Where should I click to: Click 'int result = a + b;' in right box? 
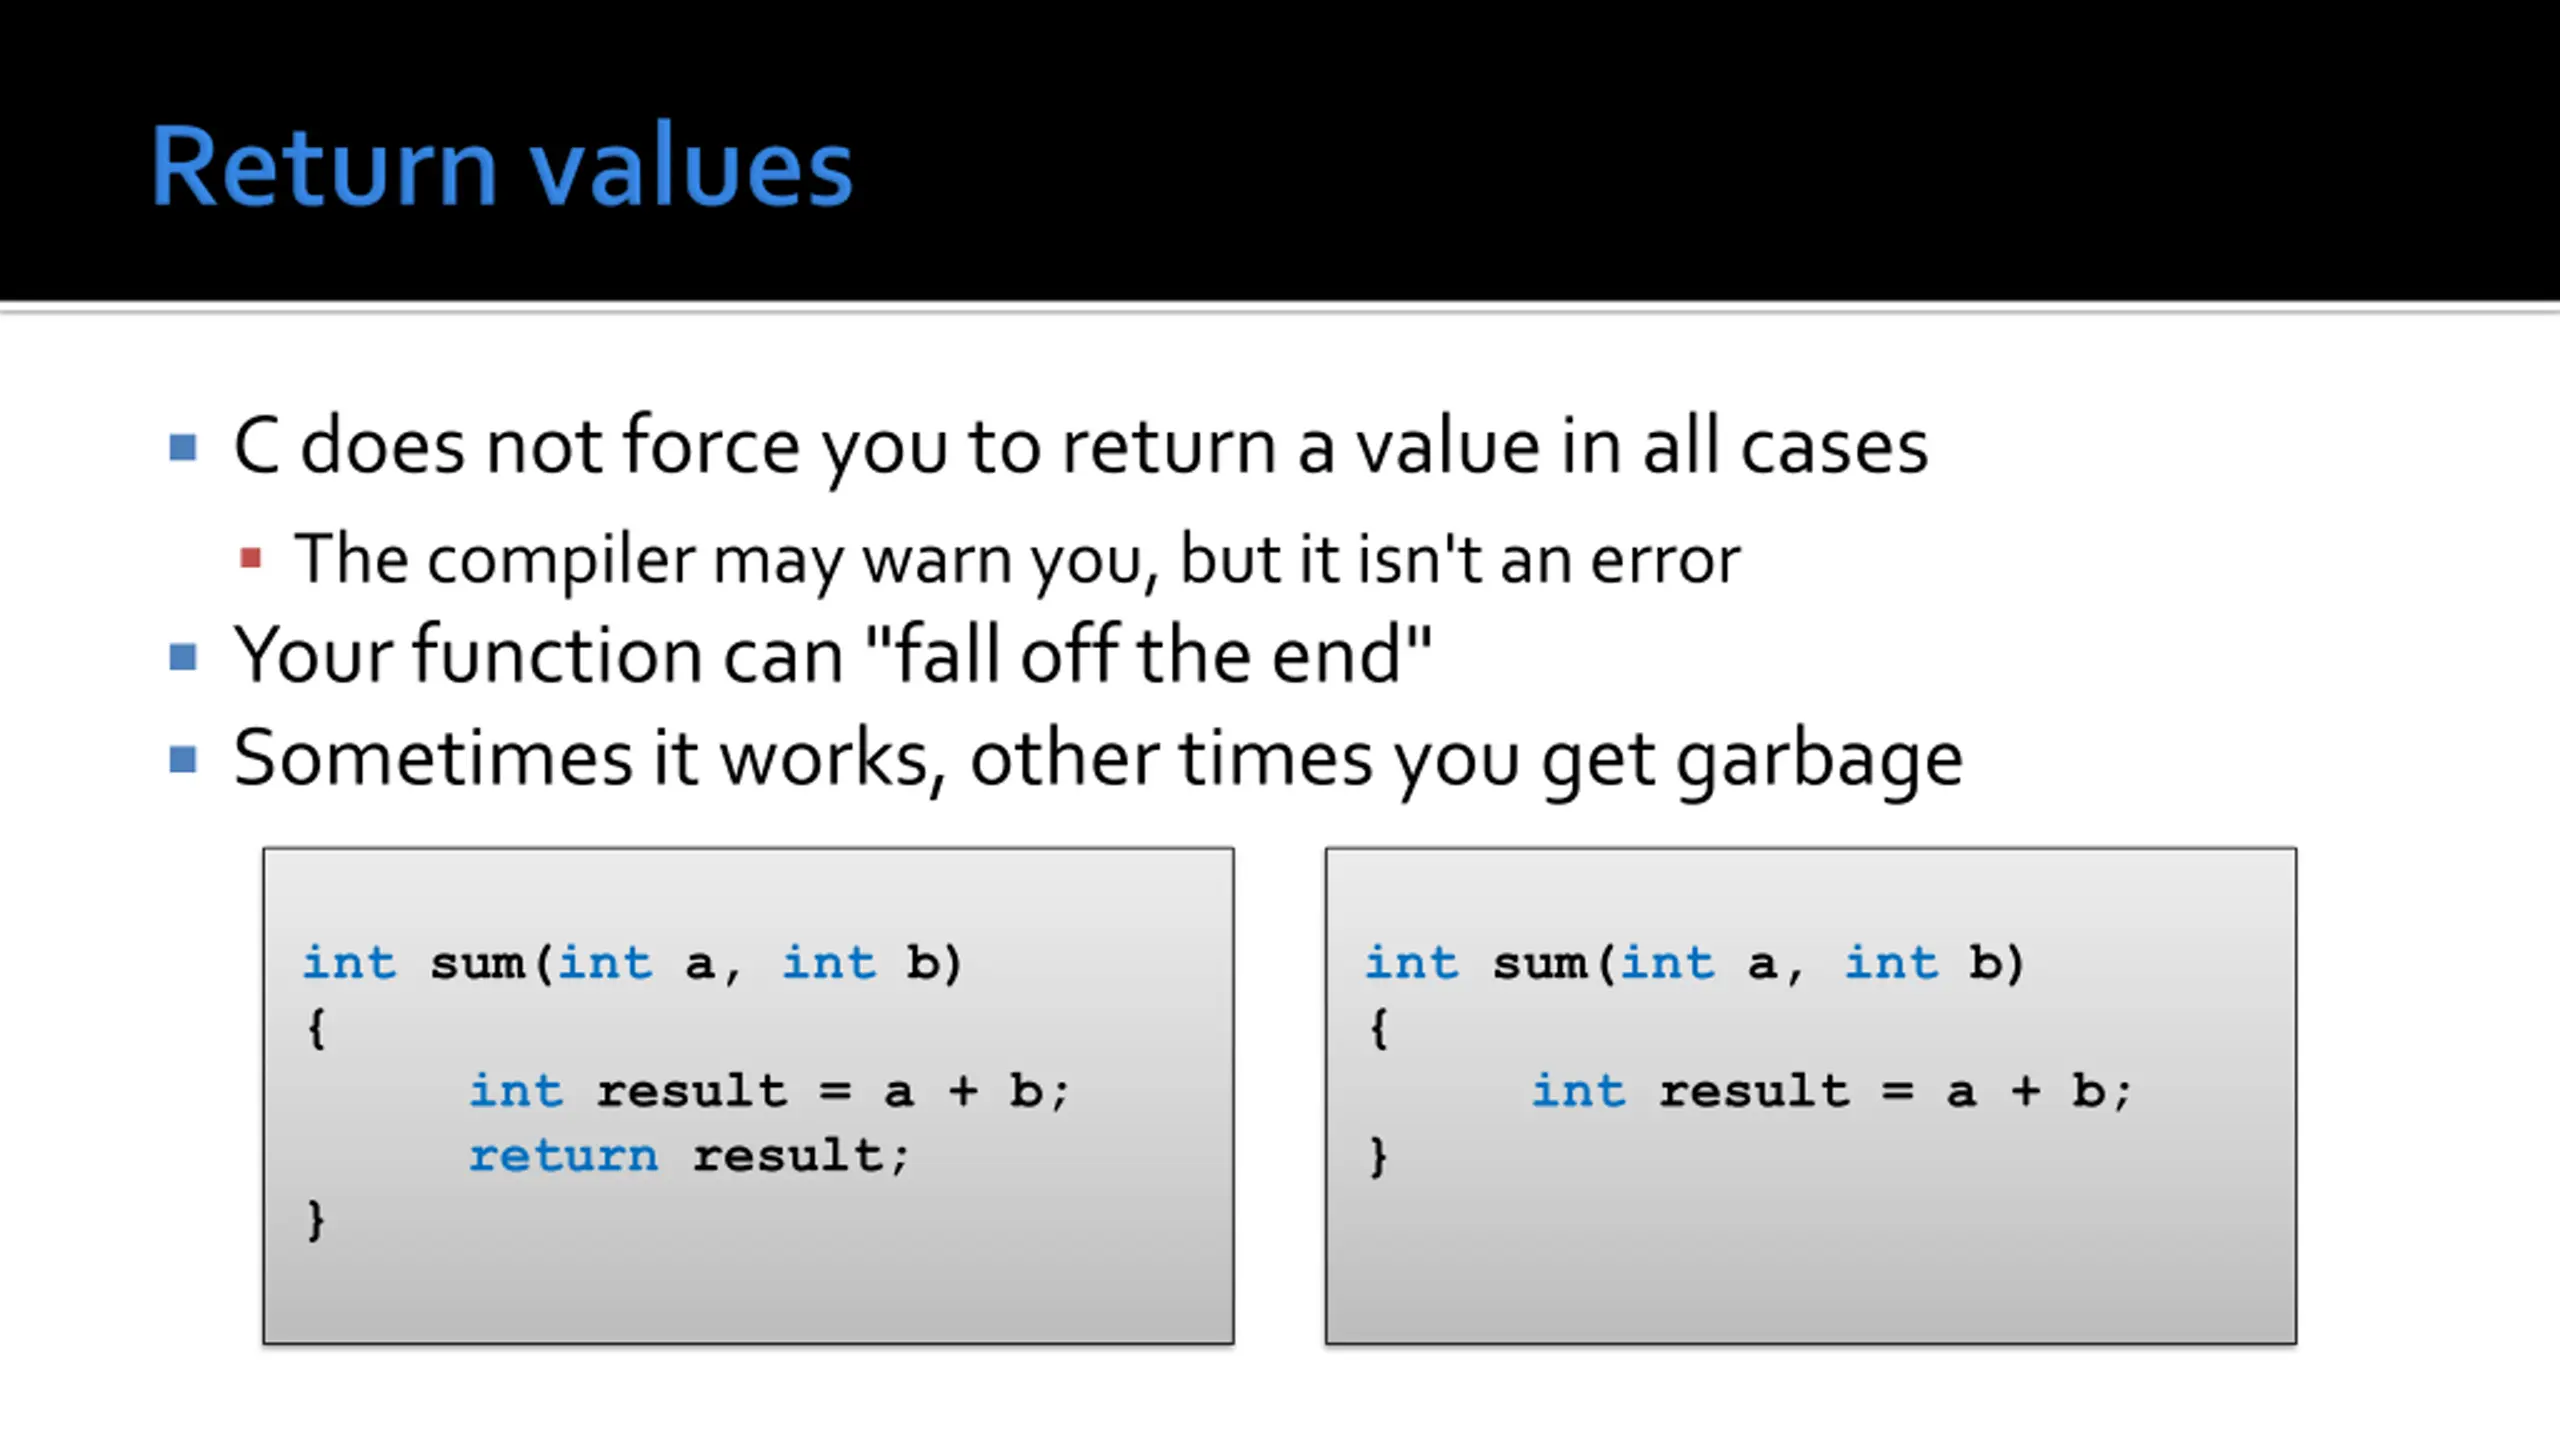(x=1833, y=1091)
